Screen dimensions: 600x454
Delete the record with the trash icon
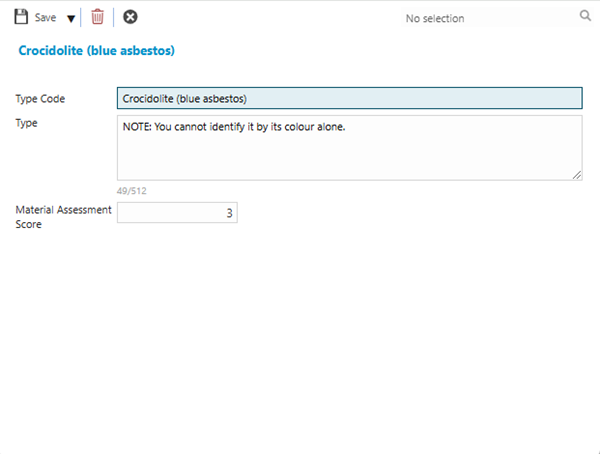pos(97,17)
